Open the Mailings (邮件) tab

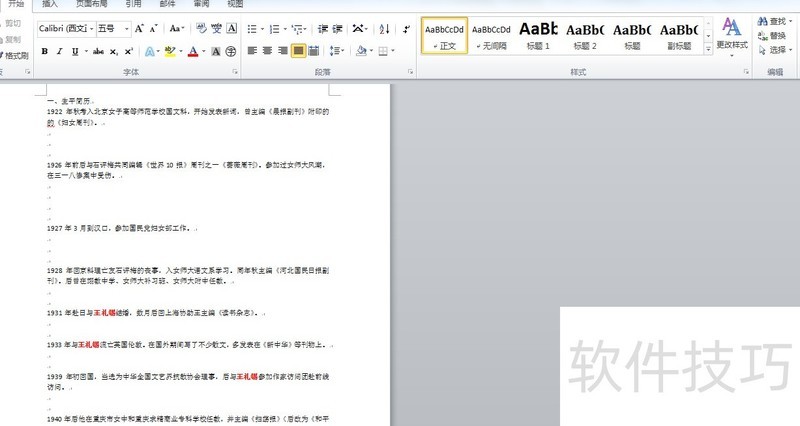point(167,4)
